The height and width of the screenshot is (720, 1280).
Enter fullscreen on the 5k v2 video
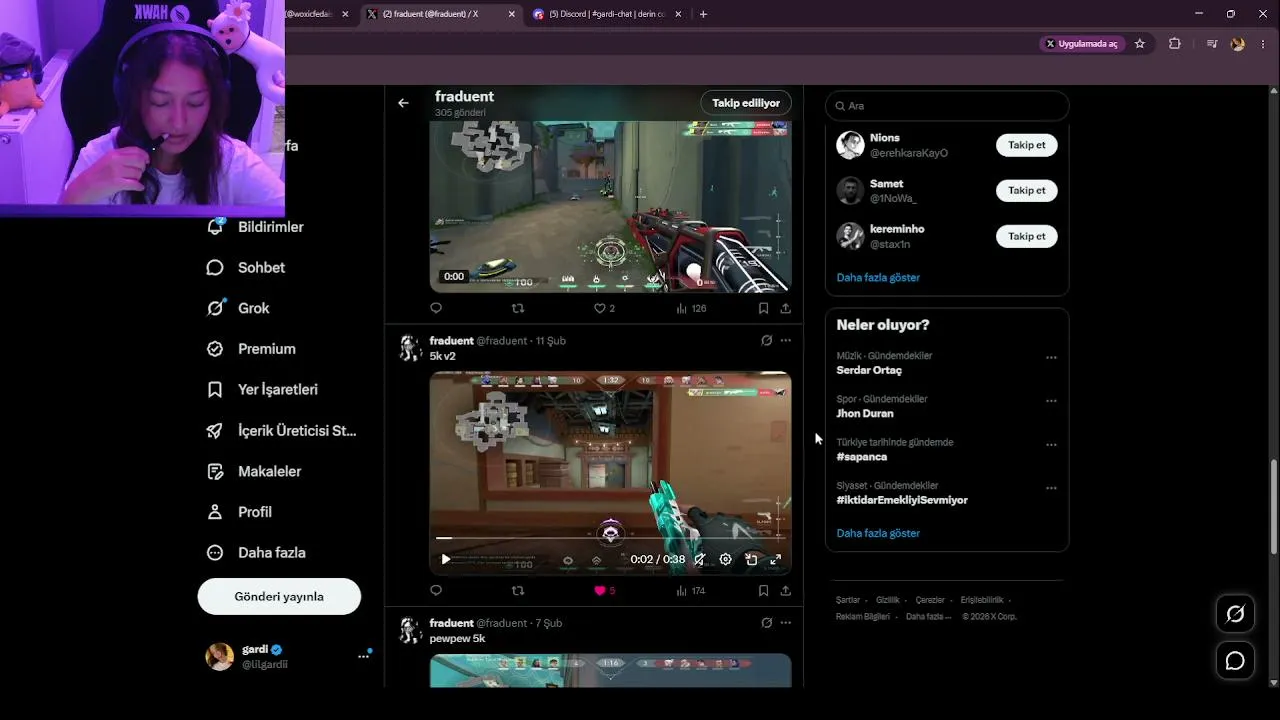tap(775, 560)
